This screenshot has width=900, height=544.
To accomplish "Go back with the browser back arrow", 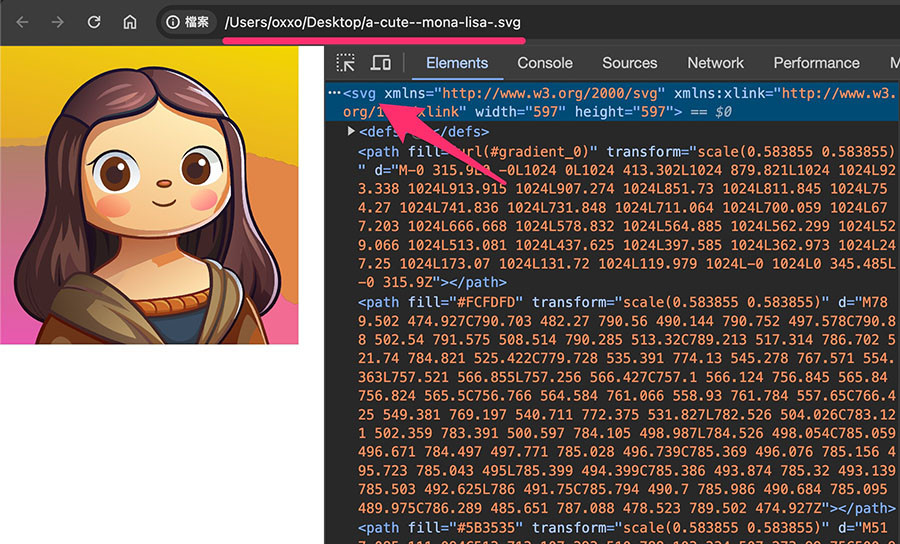I will (22, 22).
